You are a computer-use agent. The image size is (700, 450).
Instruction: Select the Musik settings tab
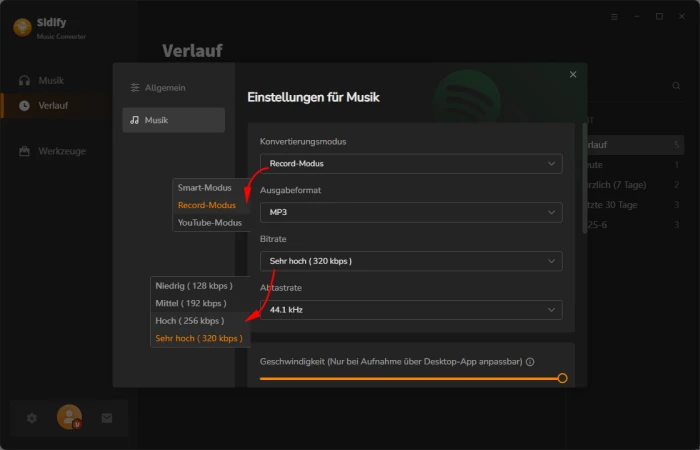pyautogui.click(x=174, y=120)
